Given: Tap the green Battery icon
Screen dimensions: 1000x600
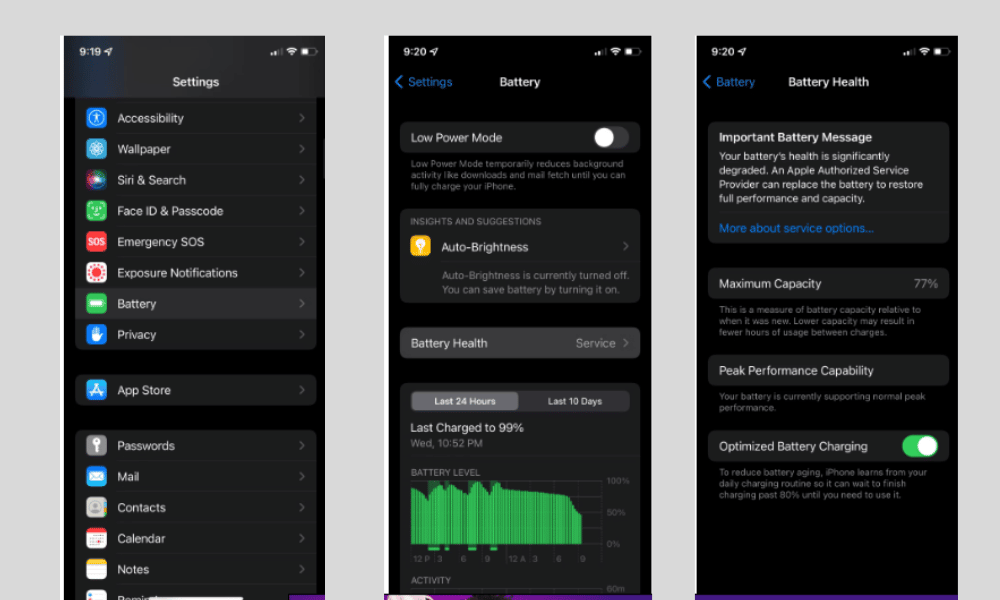Looking at the screenshot, I should pos(96,304).
